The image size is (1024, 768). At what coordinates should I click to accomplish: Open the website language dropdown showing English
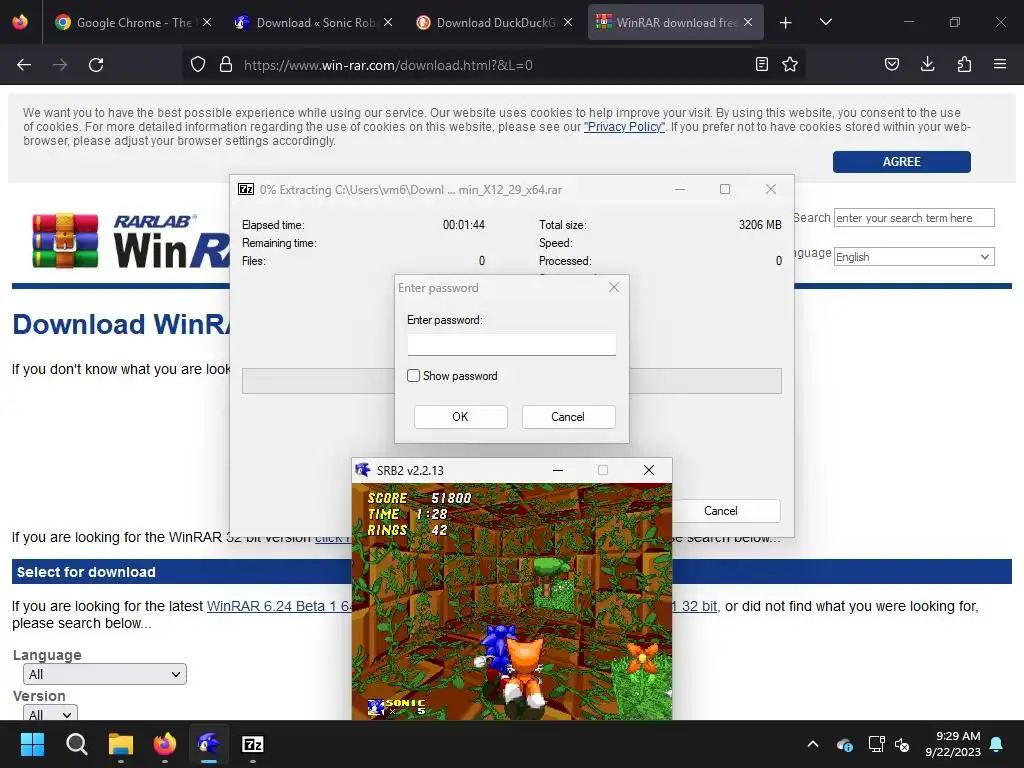pyautogui.click(x=914, y=257)
